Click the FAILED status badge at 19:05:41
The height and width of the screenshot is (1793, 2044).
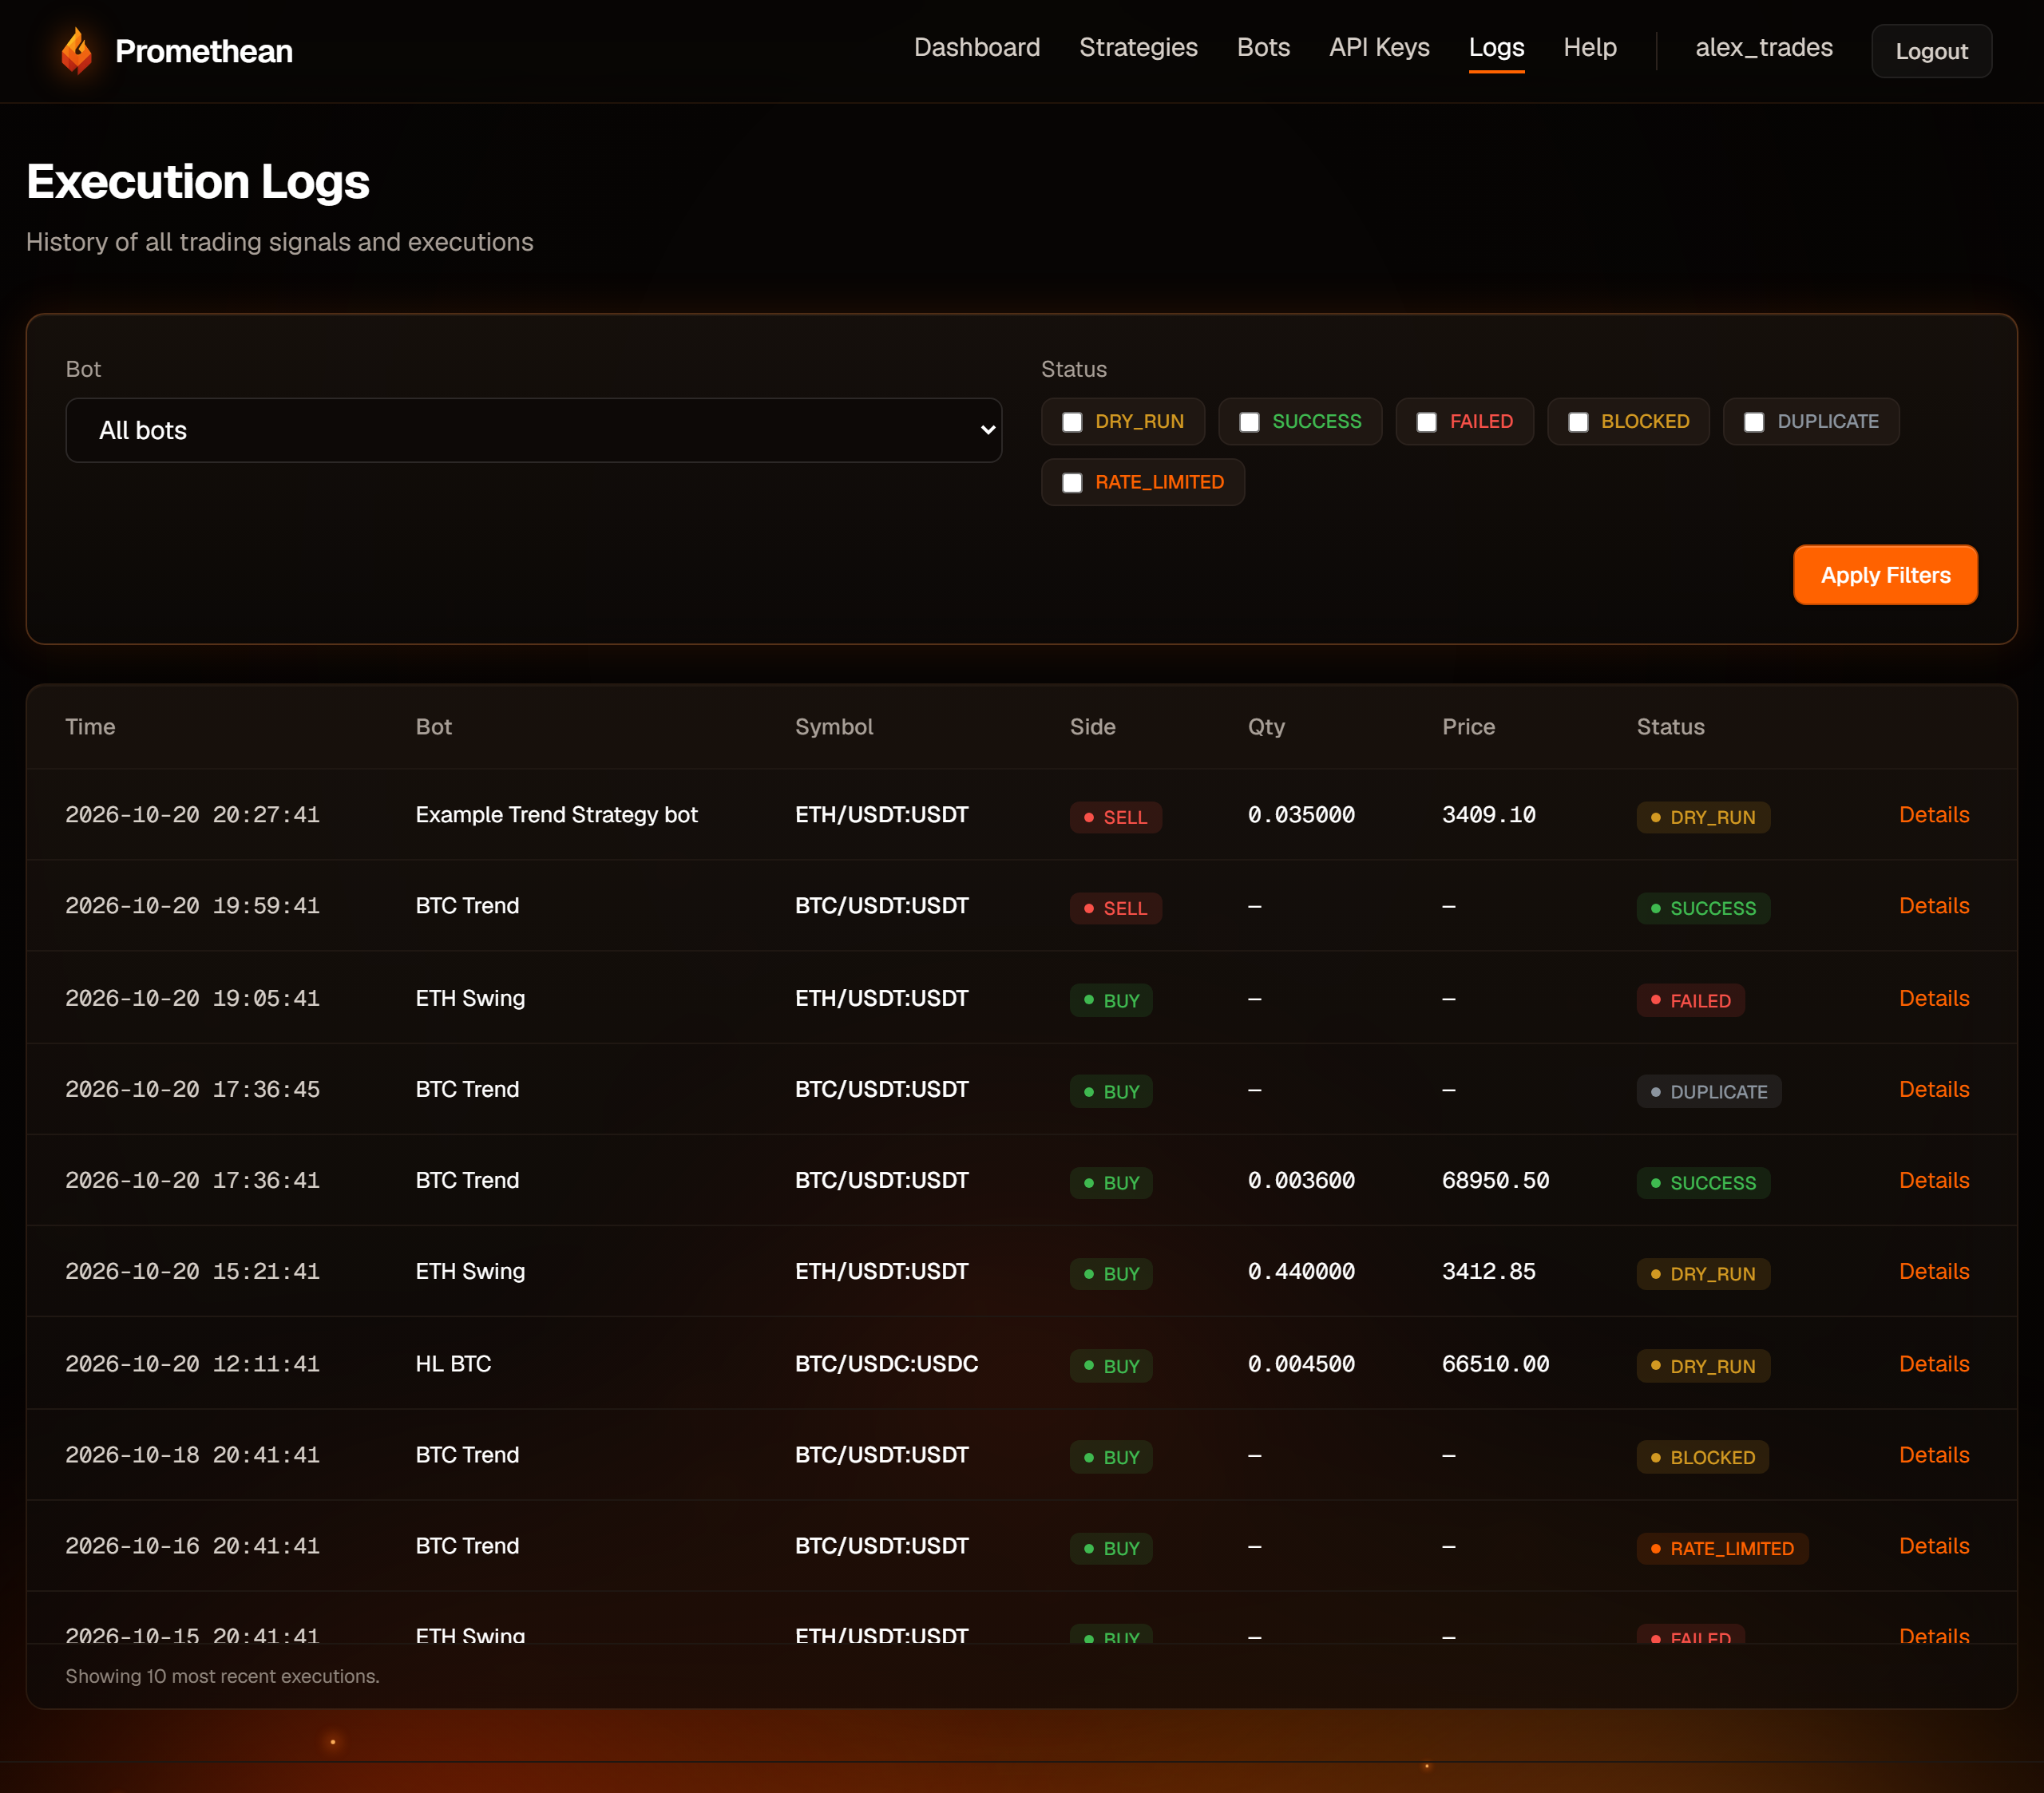(1690, 1000)
